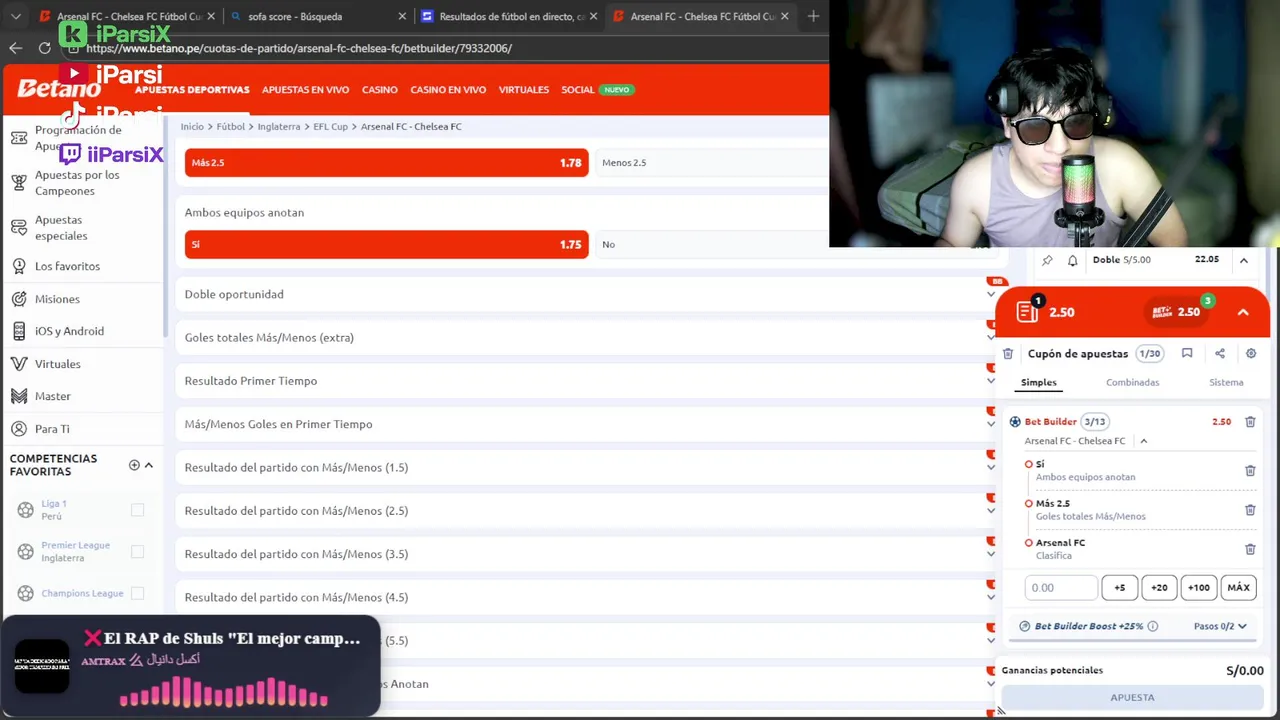Viewport: 1280px width, 720px height.
Task: Open Casino in top navigation
Action: (380, 90)
